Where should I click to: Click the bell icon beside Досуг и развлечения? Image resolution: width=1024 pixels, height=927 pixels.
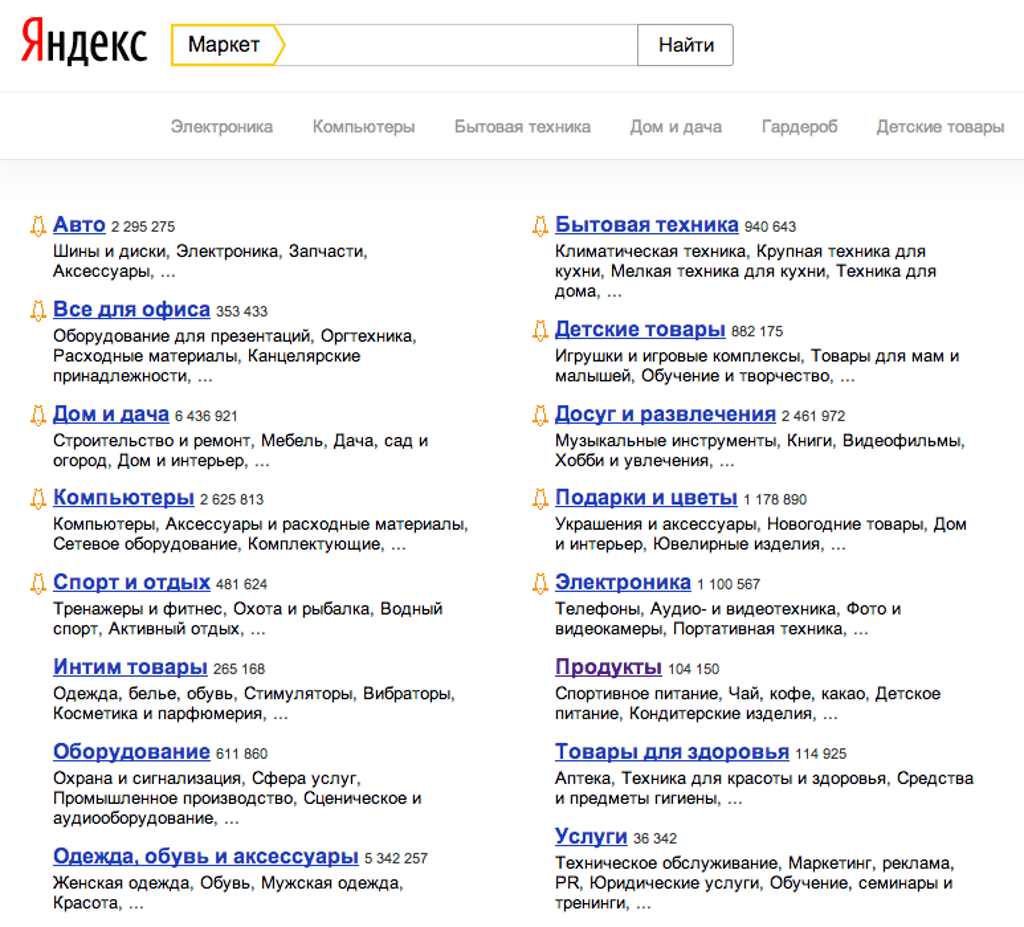pos(540,415)
